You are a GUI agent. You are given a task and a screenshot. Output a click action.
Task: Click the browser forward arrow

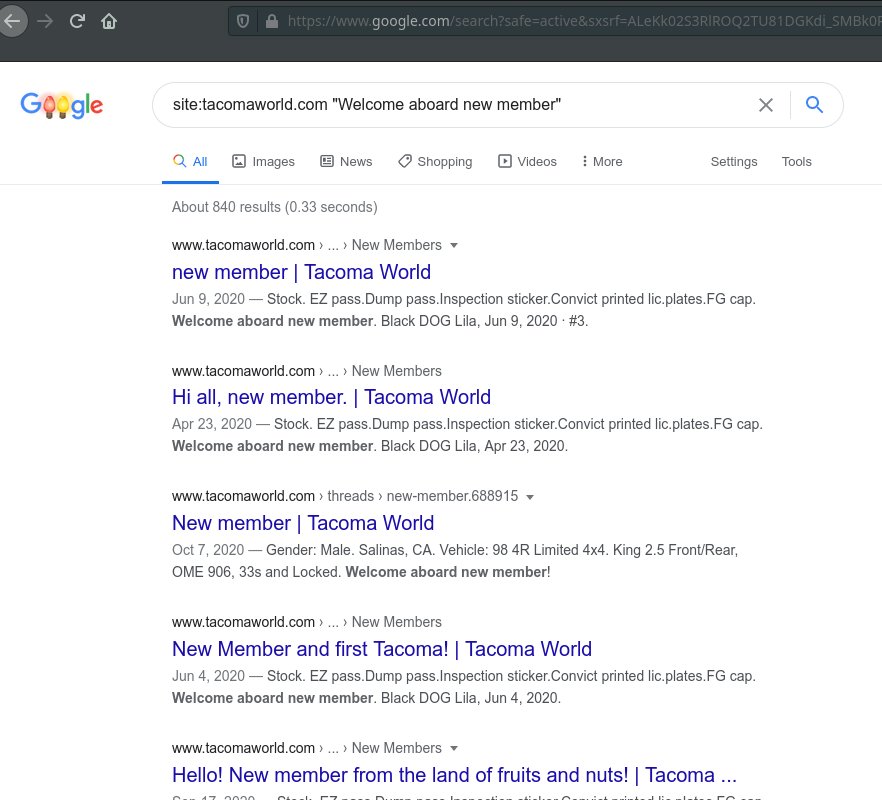[45, 21]
